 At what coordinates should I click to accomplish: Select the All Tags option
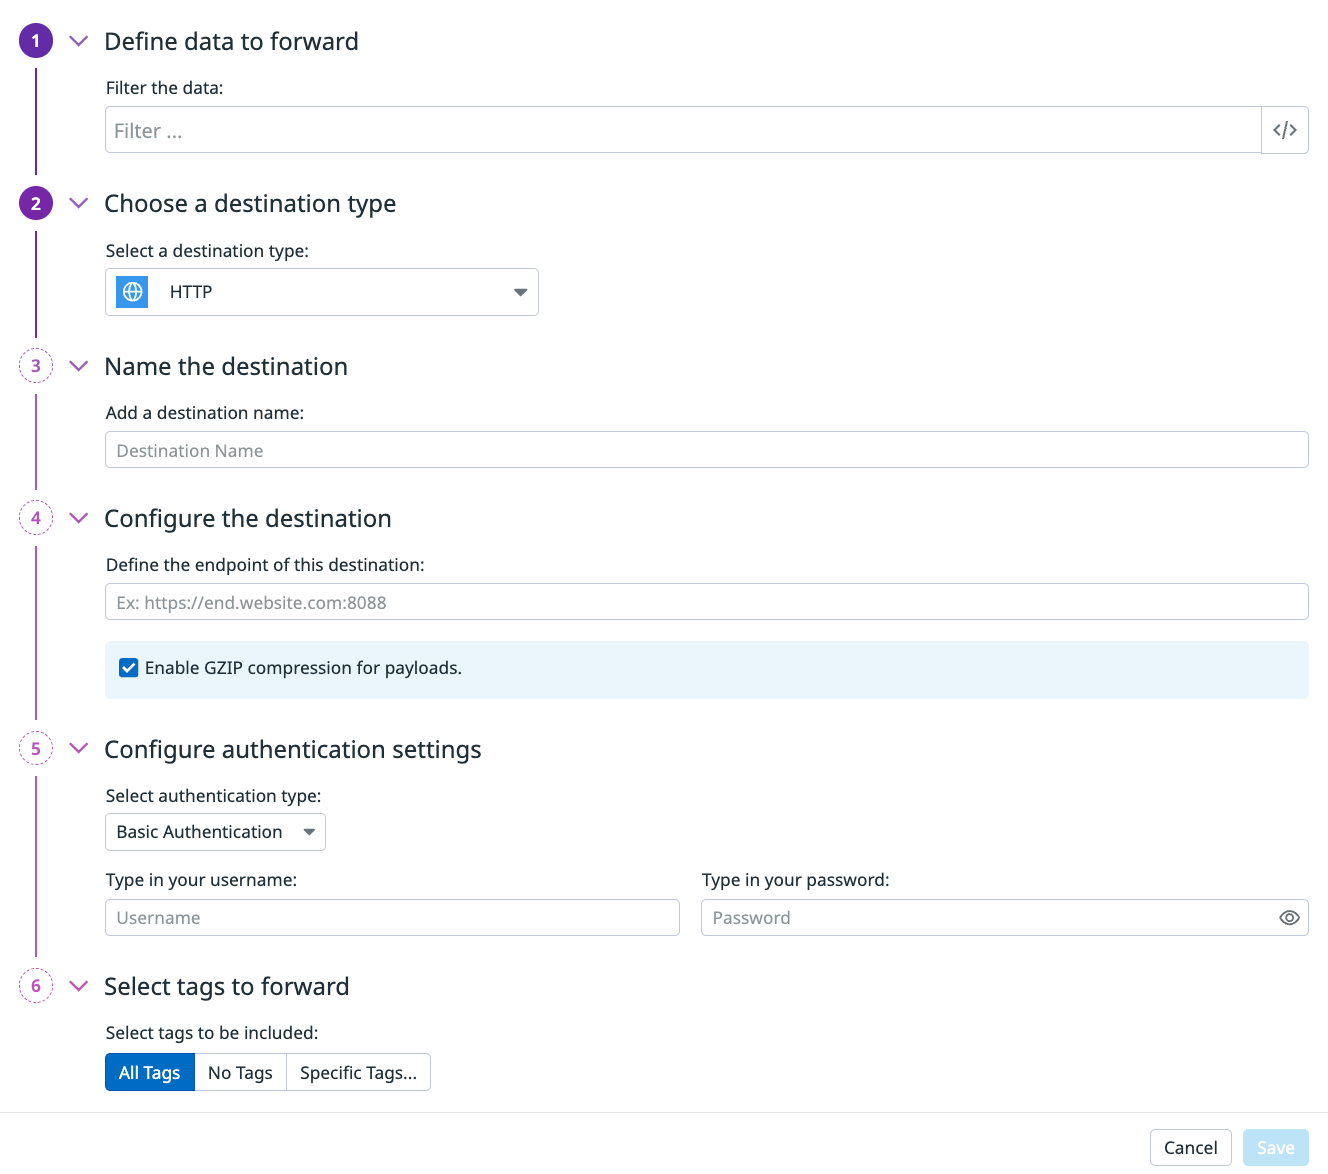pyautogui.click(x=150, y=1072)
